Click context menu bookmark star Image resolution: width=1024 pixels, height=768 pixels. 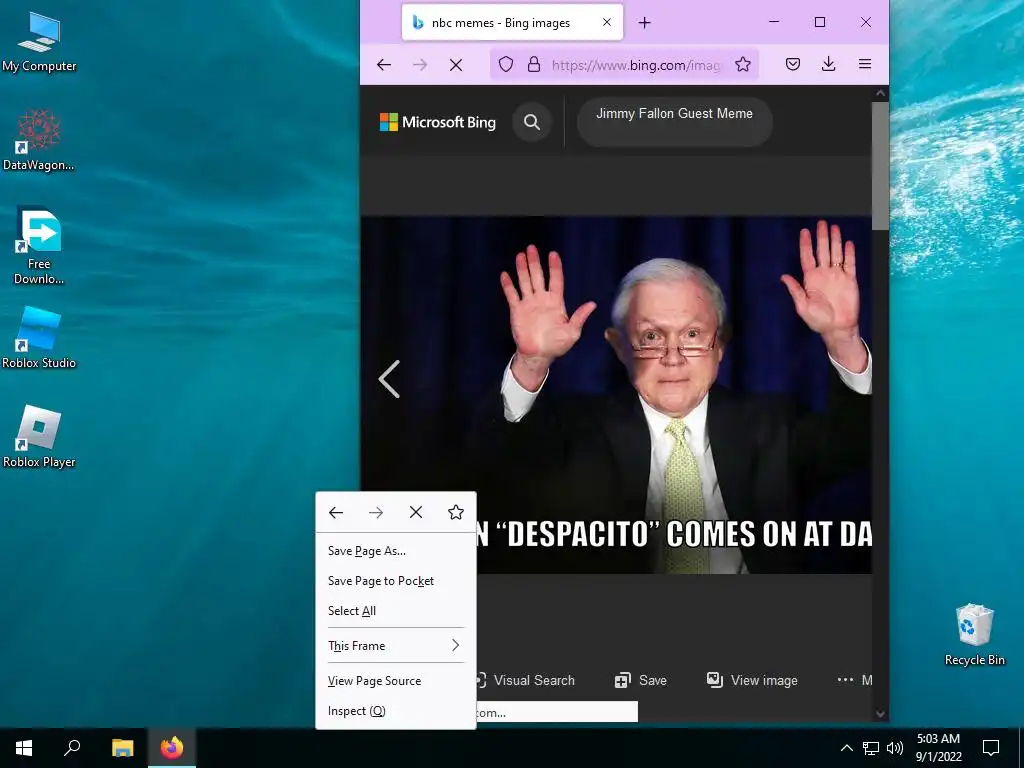tap(456, 513)
